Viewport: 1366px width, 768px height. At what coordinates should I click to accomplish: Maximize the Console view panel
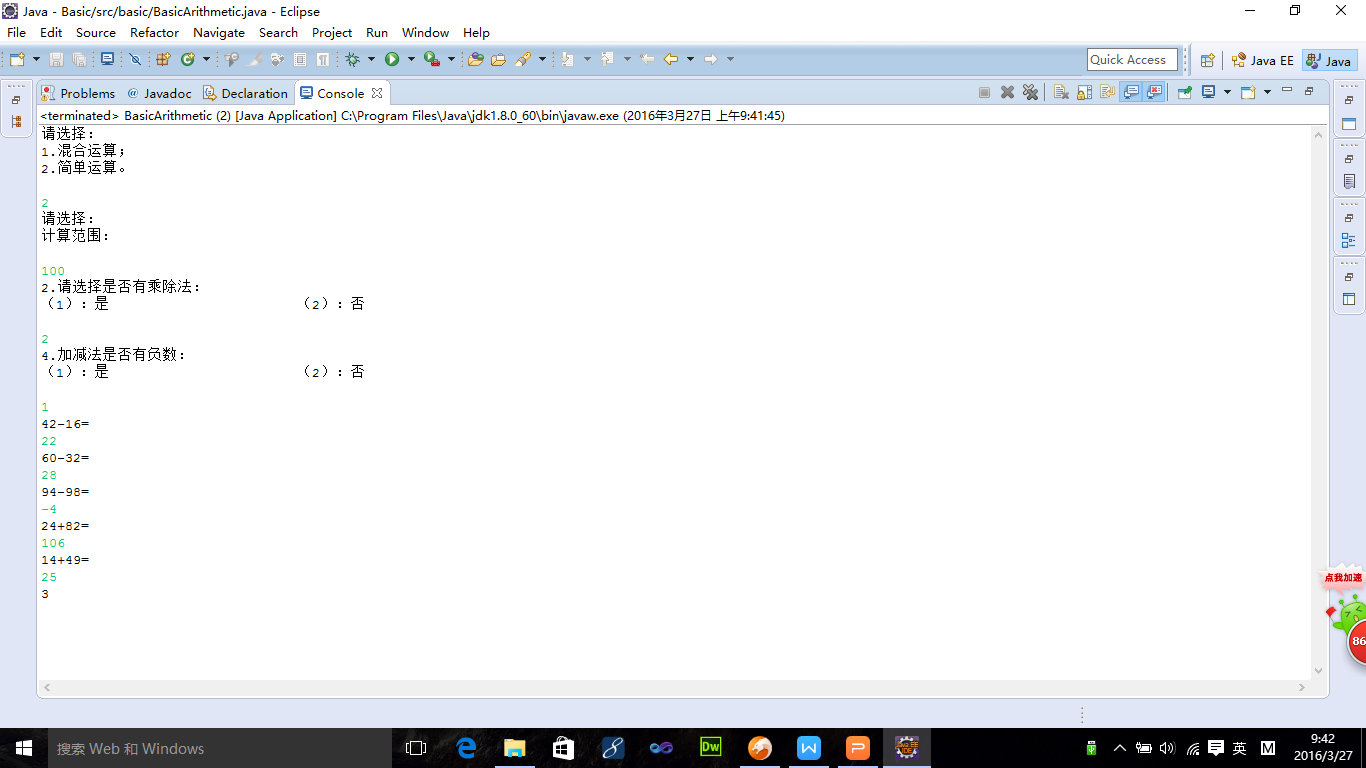1309,91
